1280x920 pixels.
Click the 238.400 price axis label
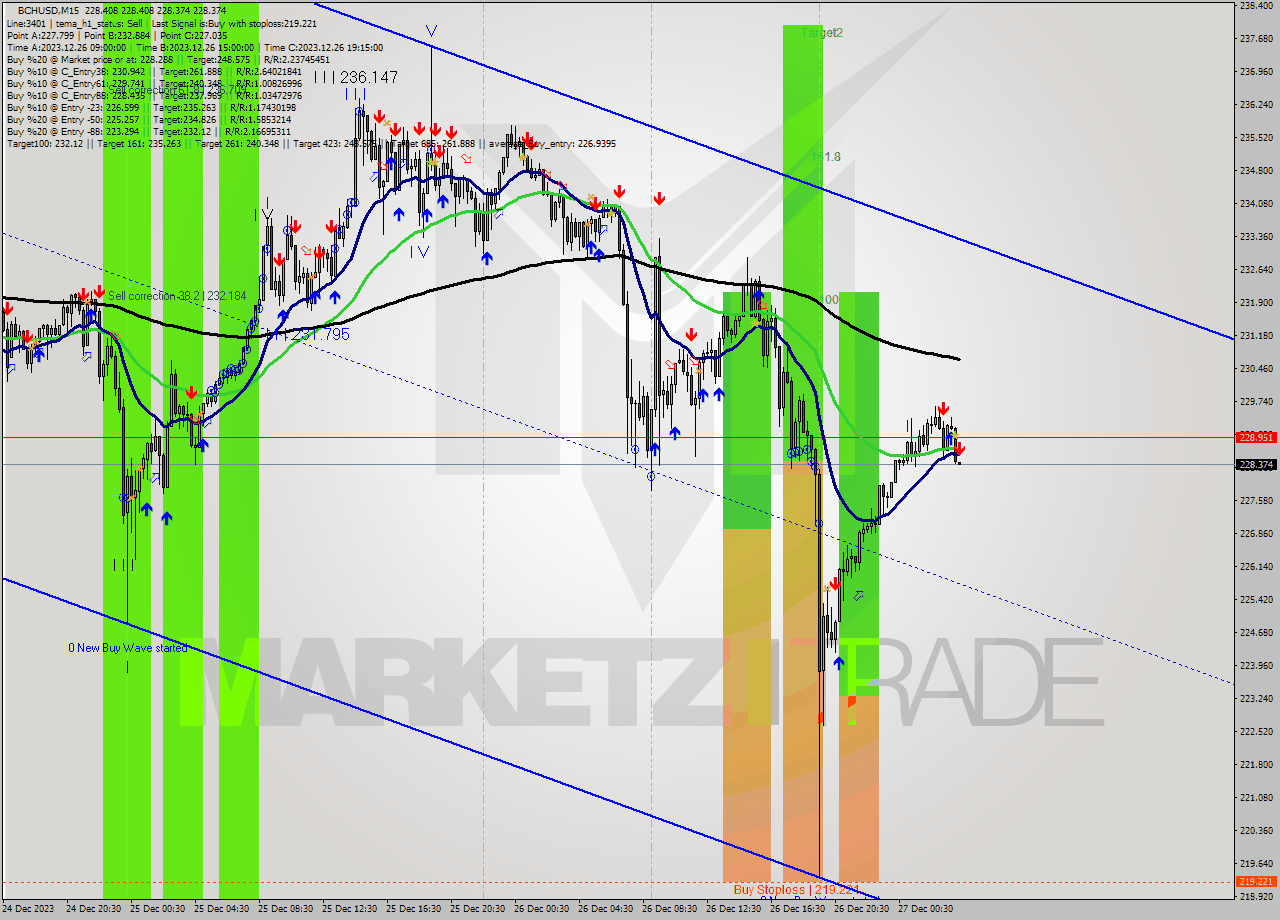coord(1255,5)
